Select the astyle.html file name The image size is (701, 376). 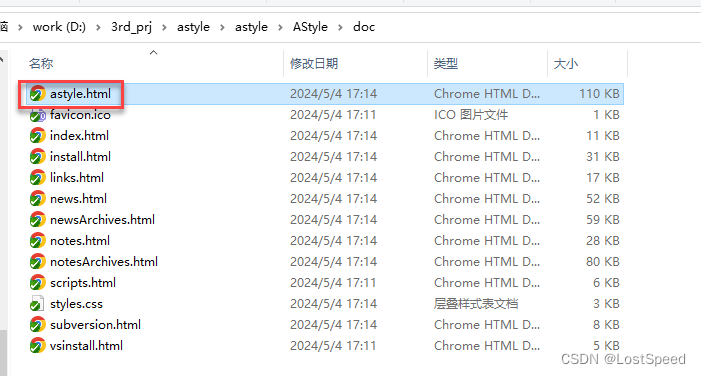[x=80, y=94]
